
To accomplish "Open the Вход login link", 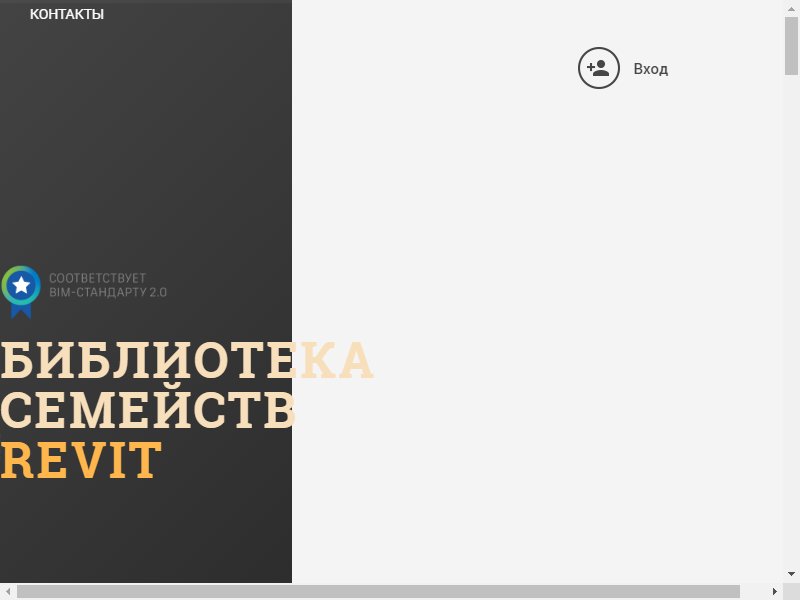I will click(x=651, y=69).
